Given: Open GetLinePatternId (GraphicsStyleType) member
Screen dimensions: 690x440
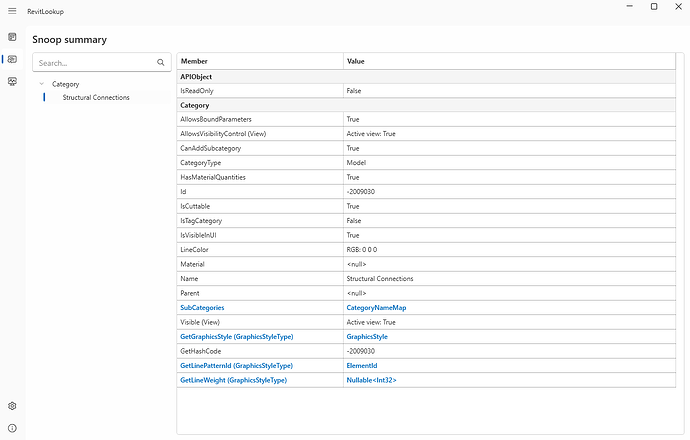Looking at the screenshot, I should 236,366.
